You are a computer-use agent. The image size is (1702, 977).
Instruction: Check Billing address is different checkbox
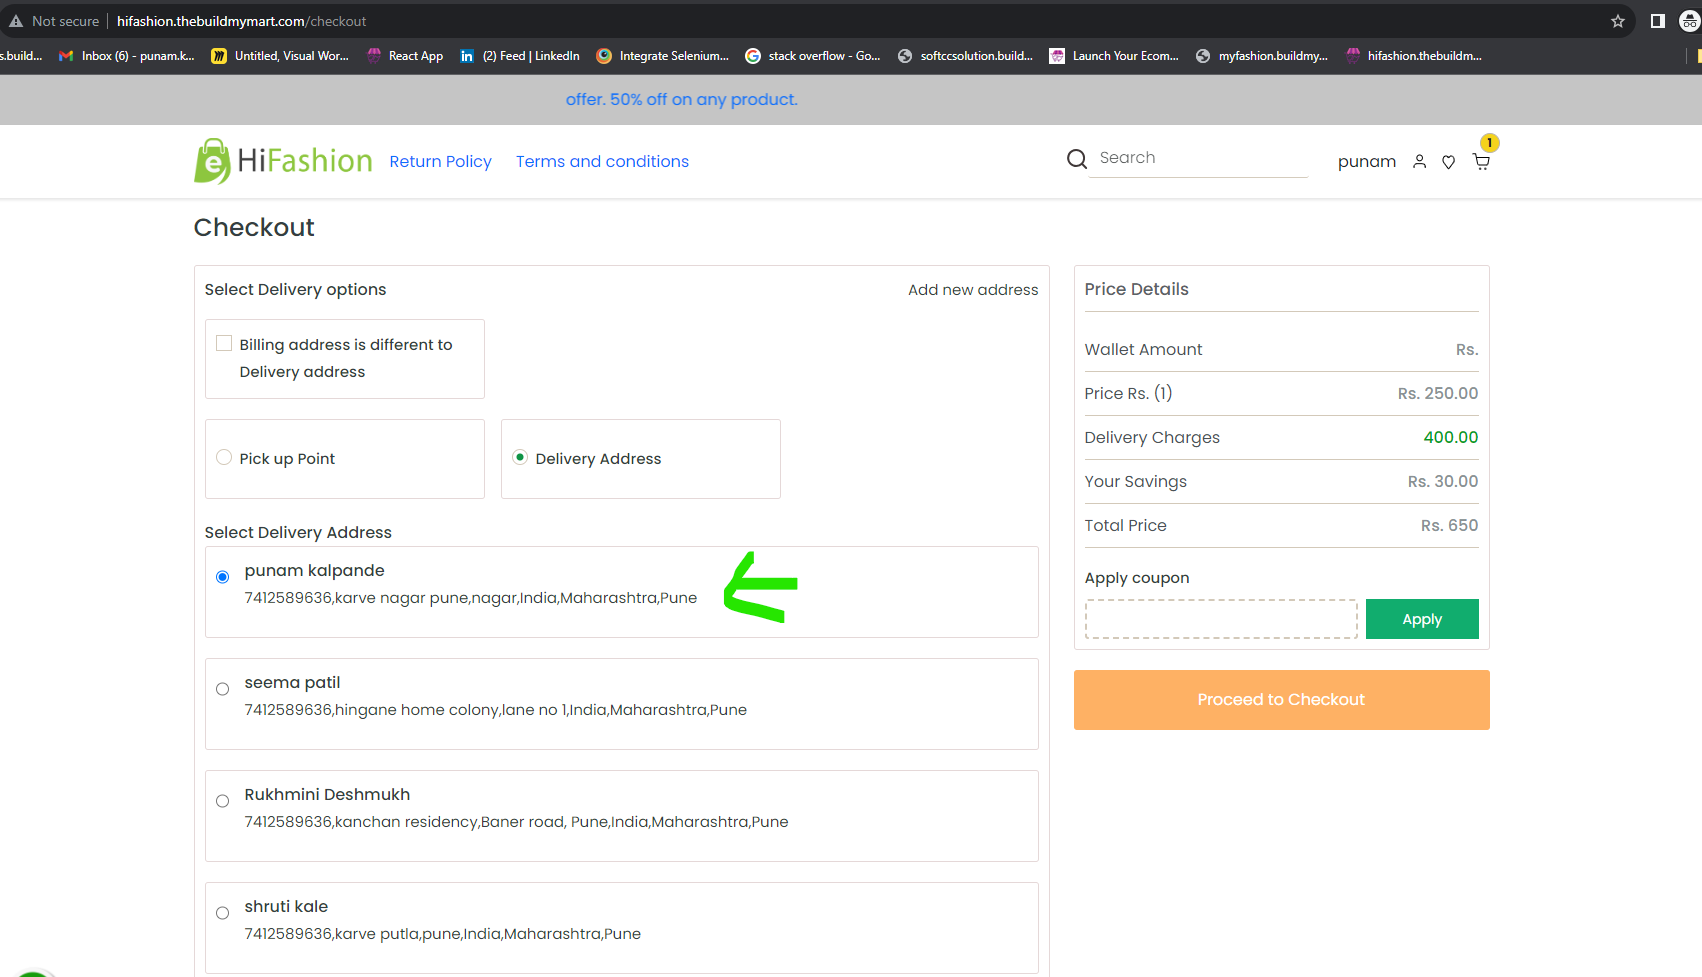(x=224, y=343)
